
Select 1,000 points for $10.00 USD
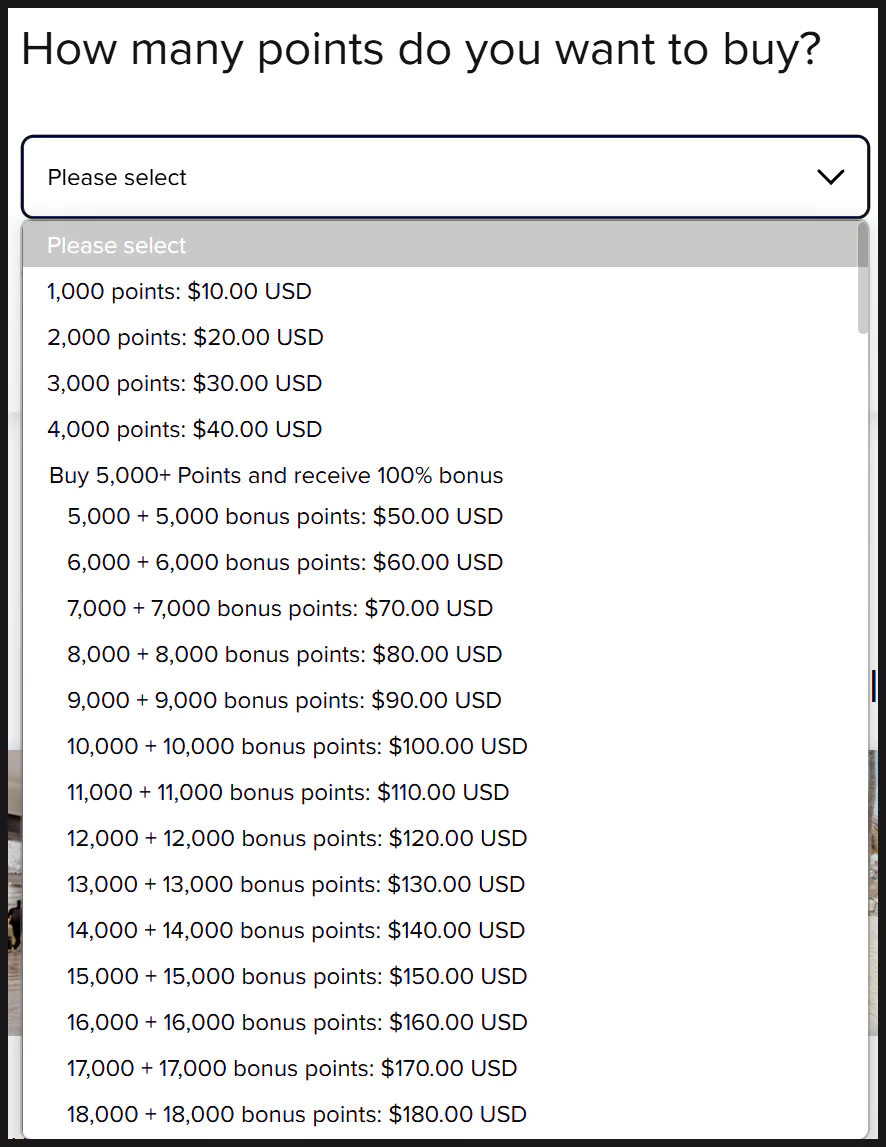click(x=180, y=292)
